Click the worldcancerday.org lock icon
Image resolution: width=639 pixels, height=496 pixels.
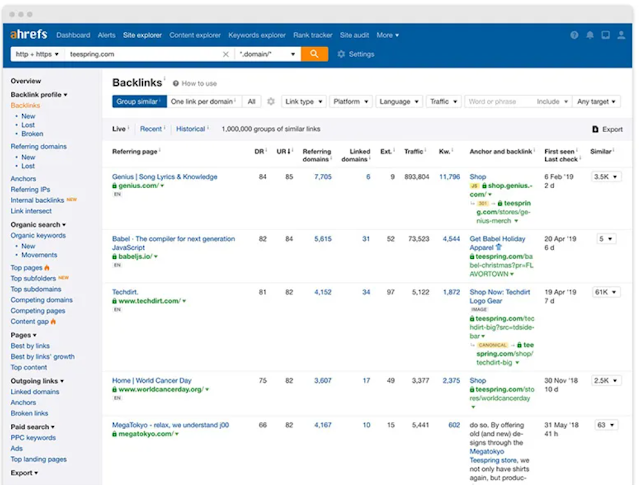click(x=115, y=390)
